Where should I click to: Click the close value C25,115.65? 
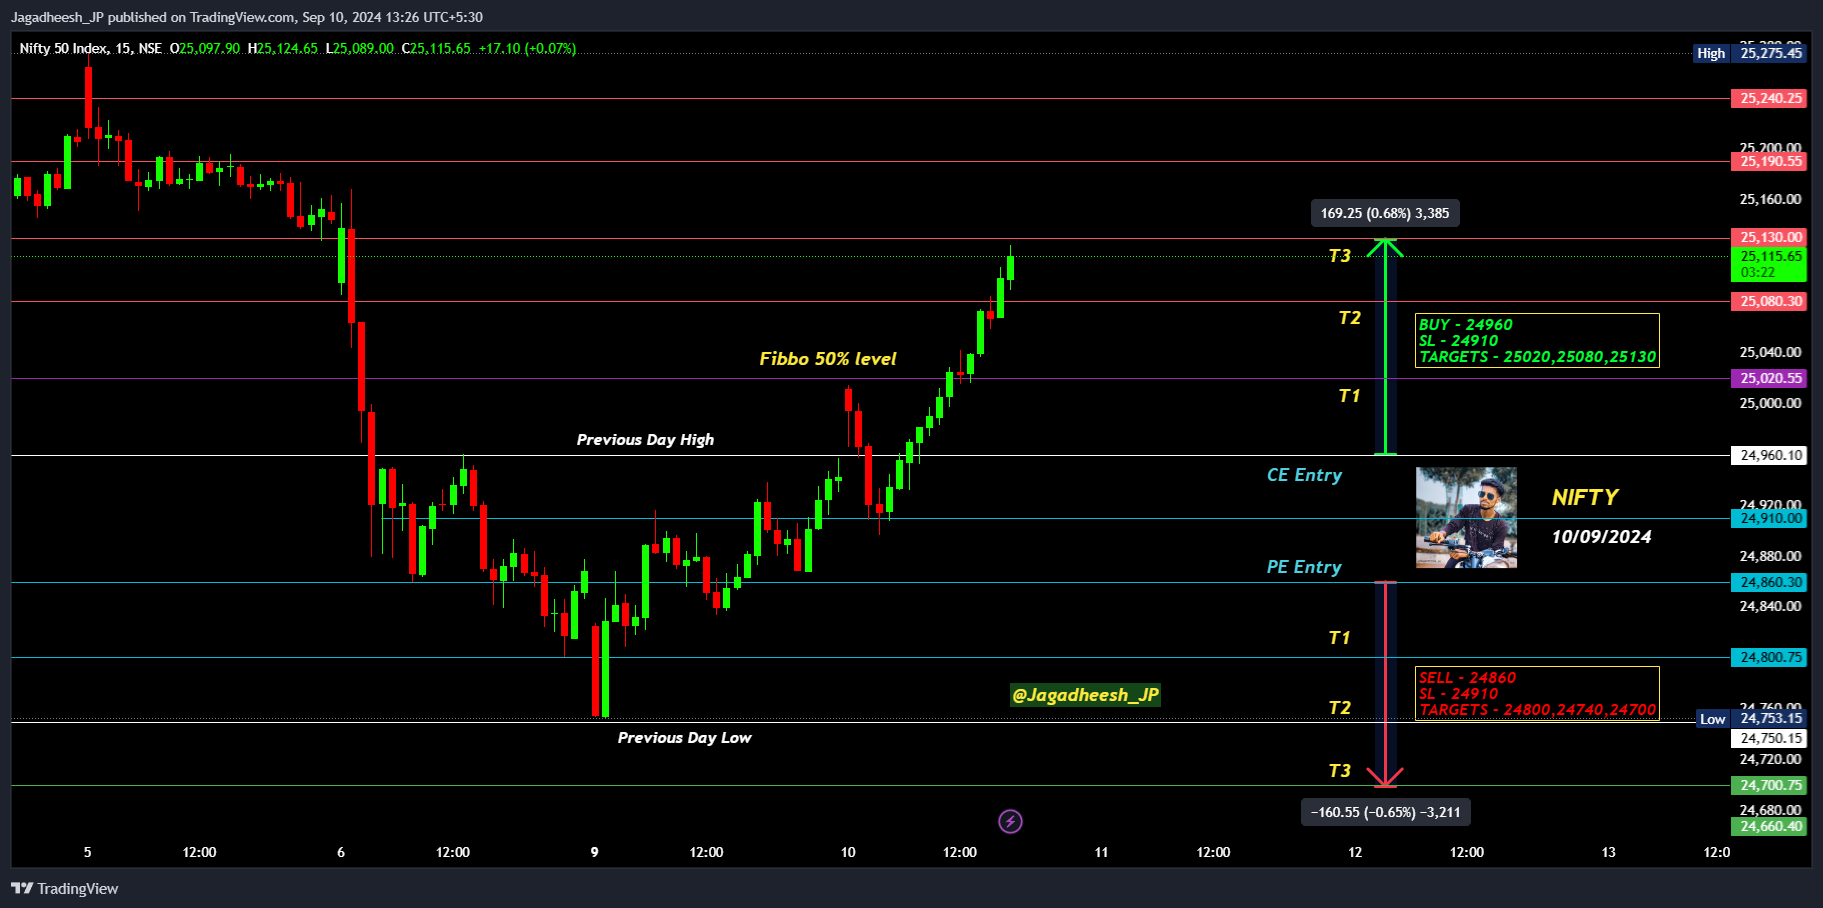[x=436, y=48]
